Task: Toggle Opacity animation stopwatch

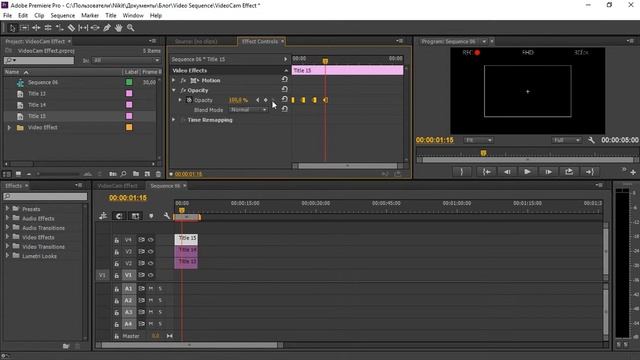Action: (x=189, y=100)
